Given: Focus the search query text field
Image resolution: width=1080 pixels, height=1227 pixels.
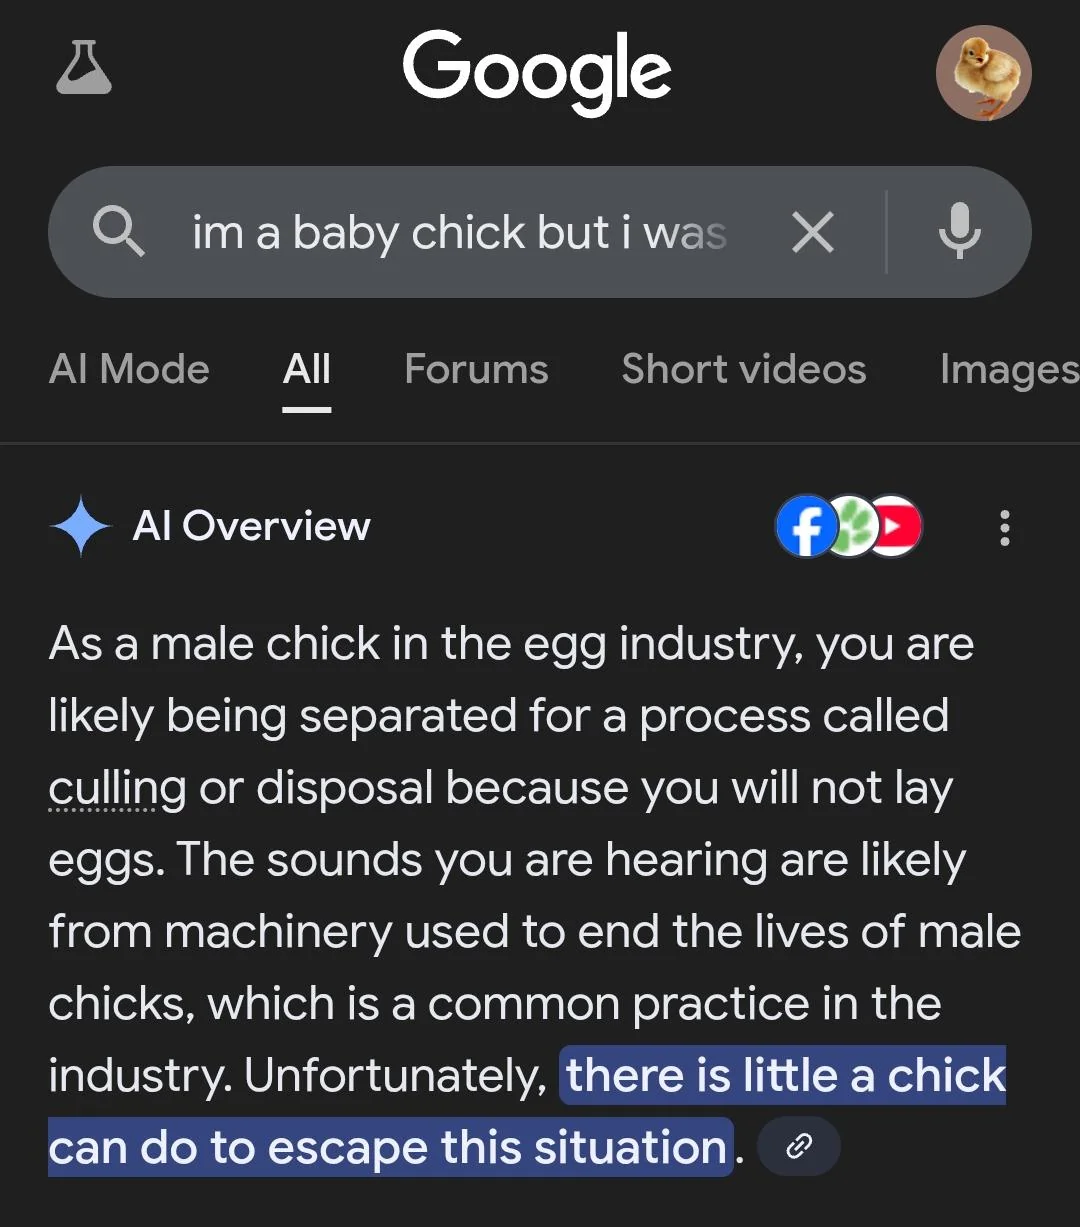Looking at the screenshot, I should tap(460, 233).
